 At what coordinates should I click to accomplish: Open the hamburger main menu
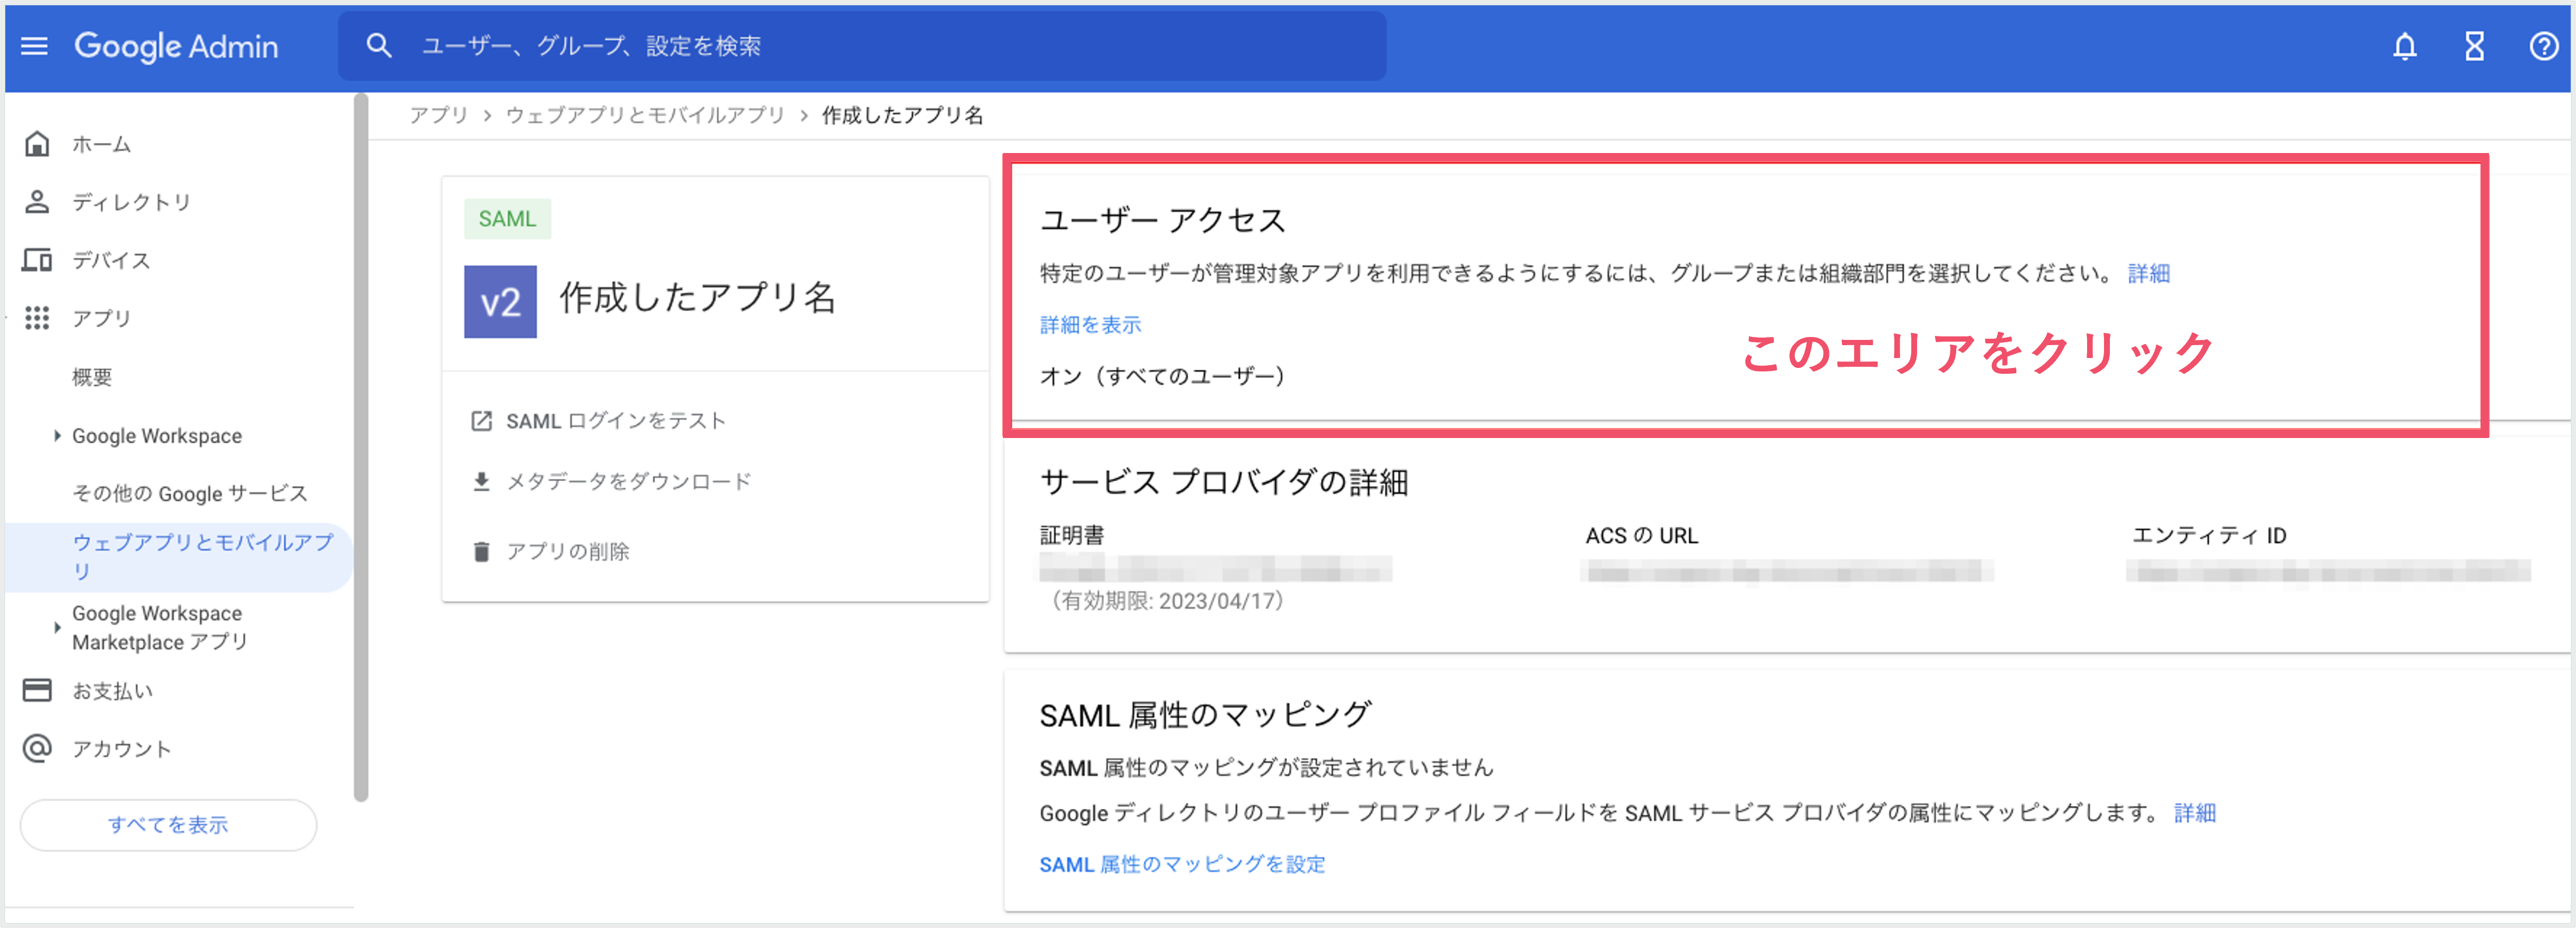(x=35, y=46)
